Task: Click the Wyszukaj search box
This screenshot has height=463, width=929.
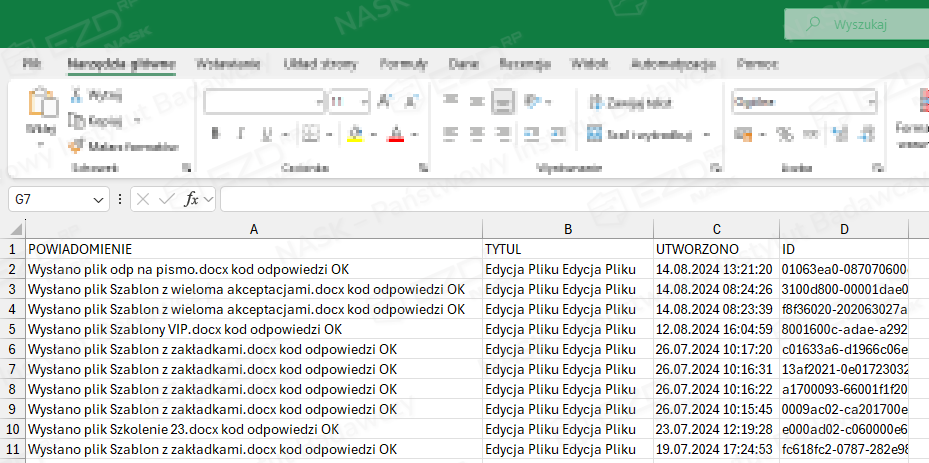Action: 855,23
